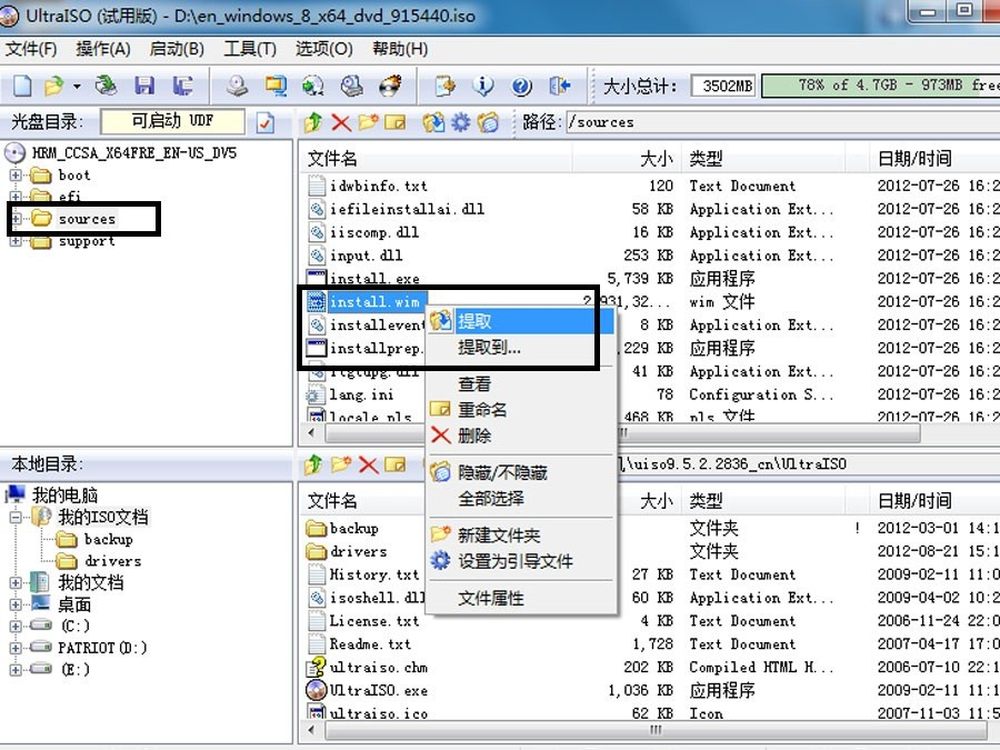Click the 78% of 4.7GB capacity bar
The width and height of the screenshot is (1000, 750).
(x=881, y=85)
